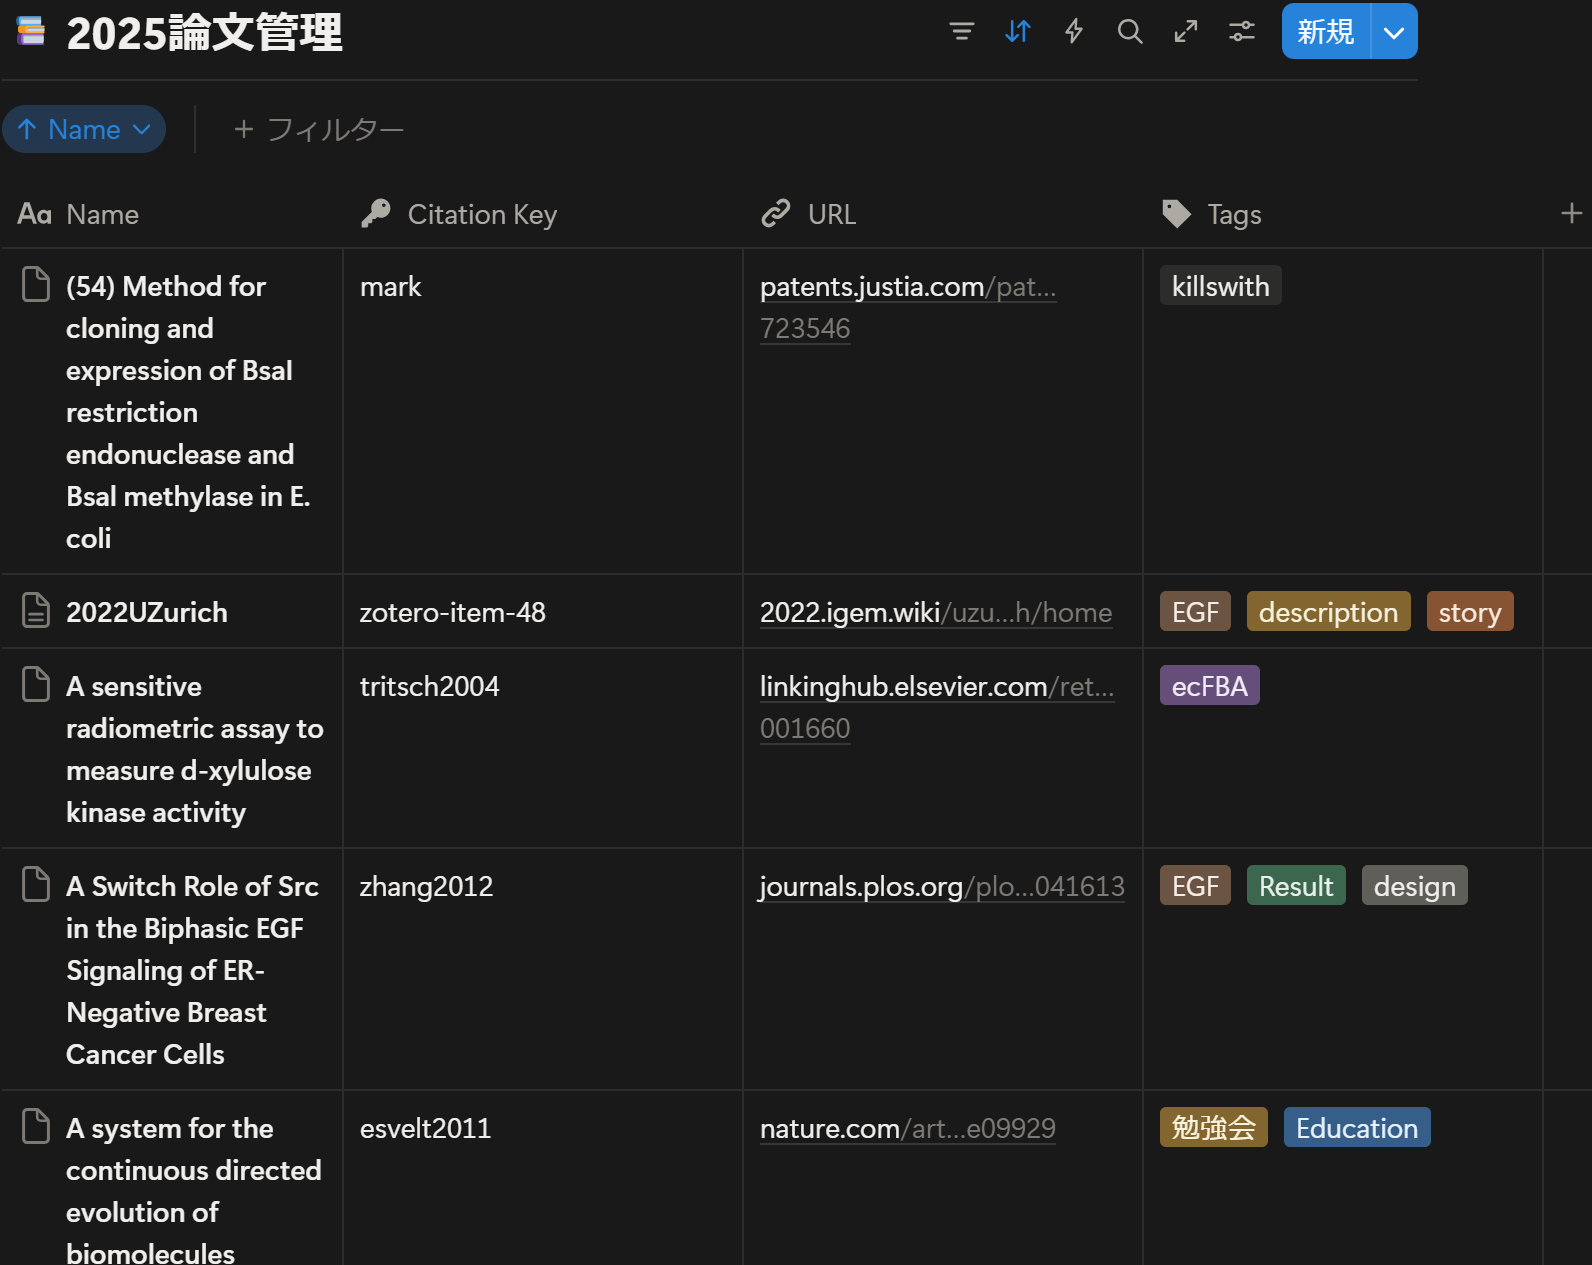This screenshot has height=1265, width=1592.
Task: Open database in full page view
Action: 1185,32
